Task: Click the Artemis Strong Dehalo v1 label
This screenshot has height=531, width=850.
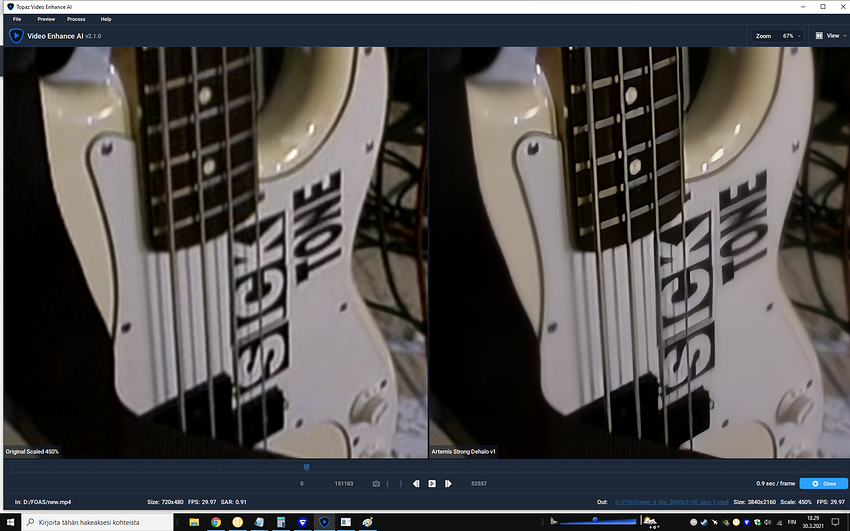Action: coord(463,451)
